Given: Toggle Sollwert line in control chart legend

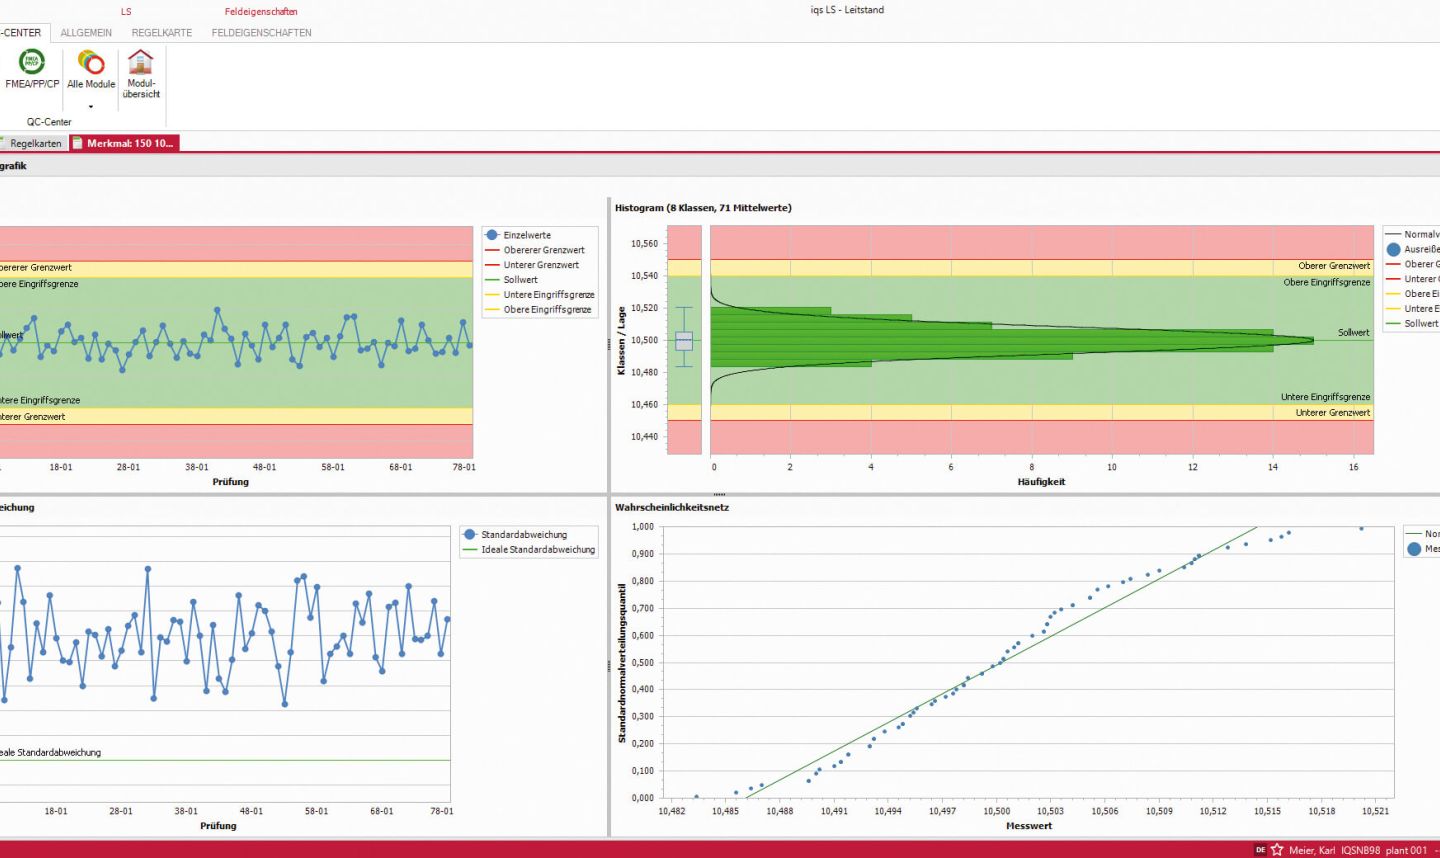Looking at the screenshot, I should click(520, 280).
